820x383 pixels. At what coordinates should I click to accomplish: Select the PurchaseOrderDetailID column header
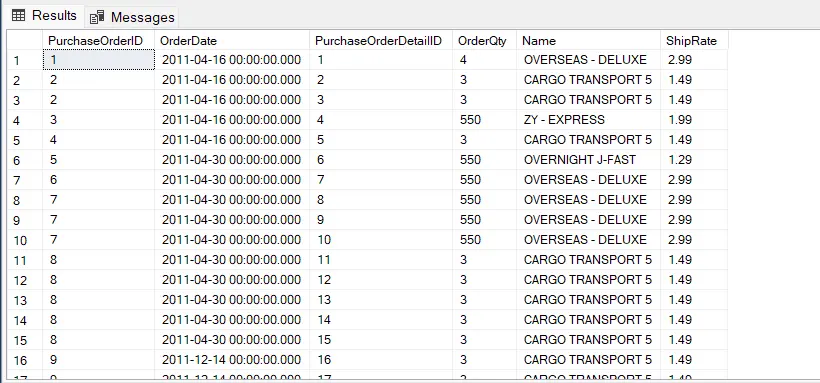tap(381, 40)
